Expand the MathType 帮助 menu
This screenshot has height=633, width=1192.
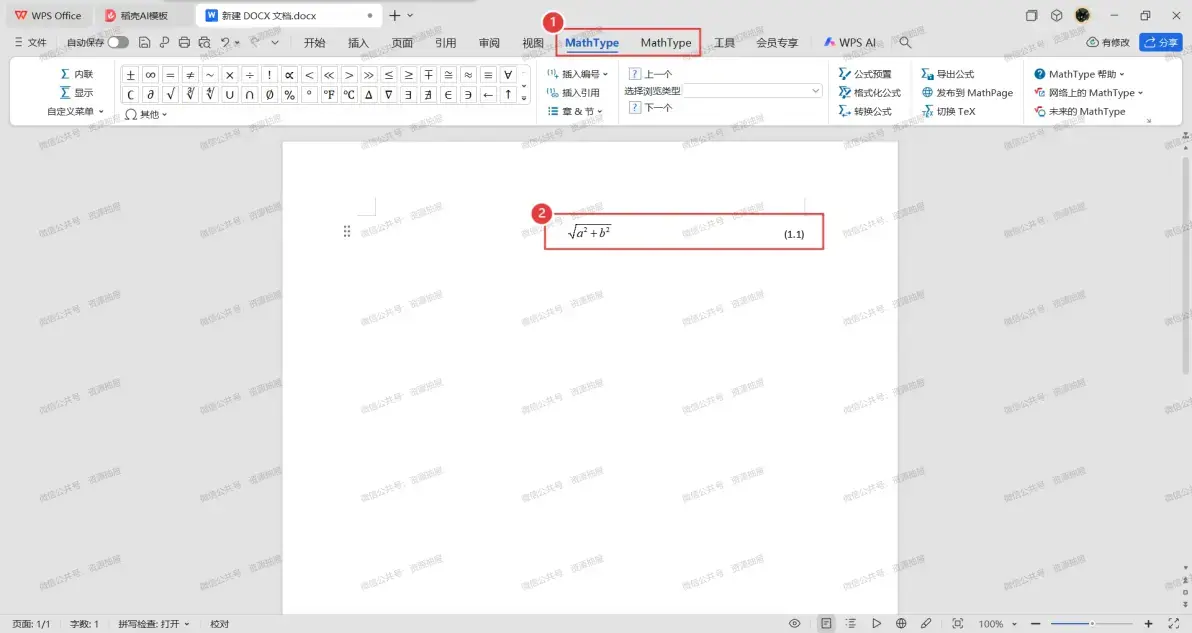point(1079,74)
